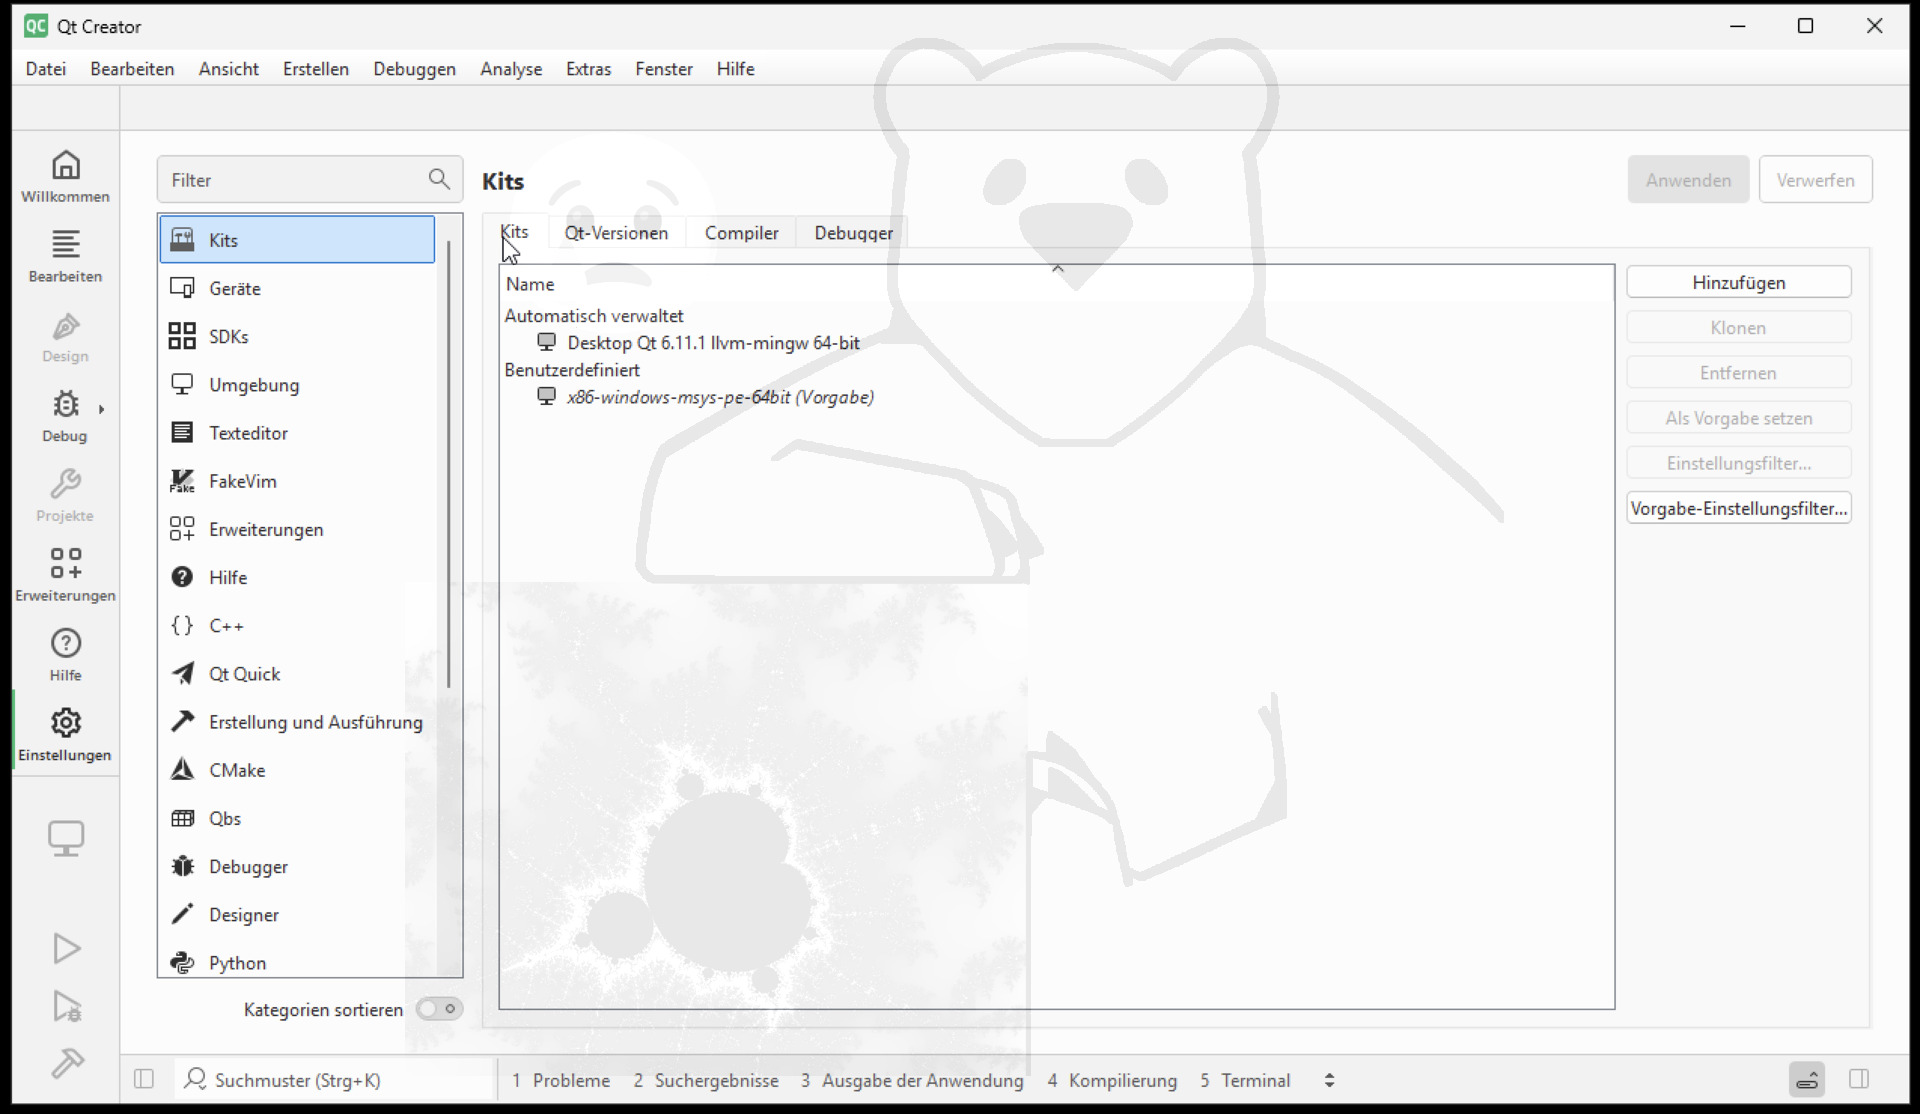The image size is (1920, 1114).
Task: Click the Anwenden button
Action: (1688, 180)
